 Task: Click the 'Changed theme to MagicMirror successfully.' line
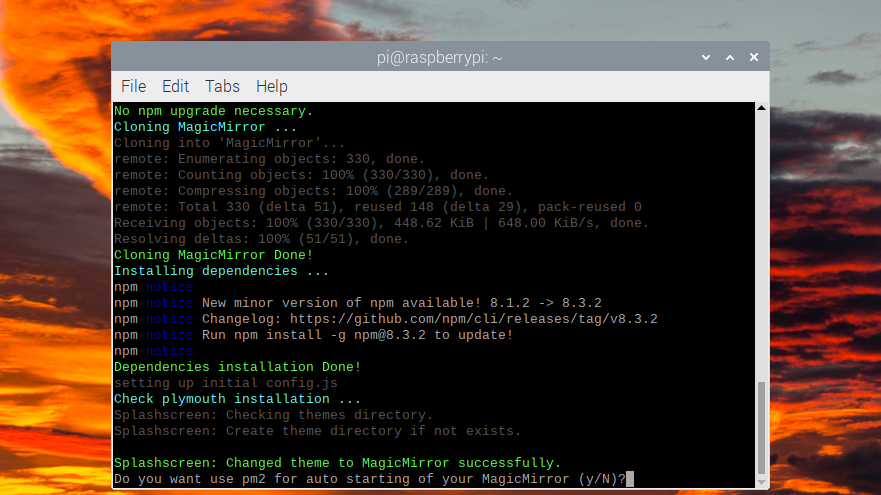coord(338,464)
